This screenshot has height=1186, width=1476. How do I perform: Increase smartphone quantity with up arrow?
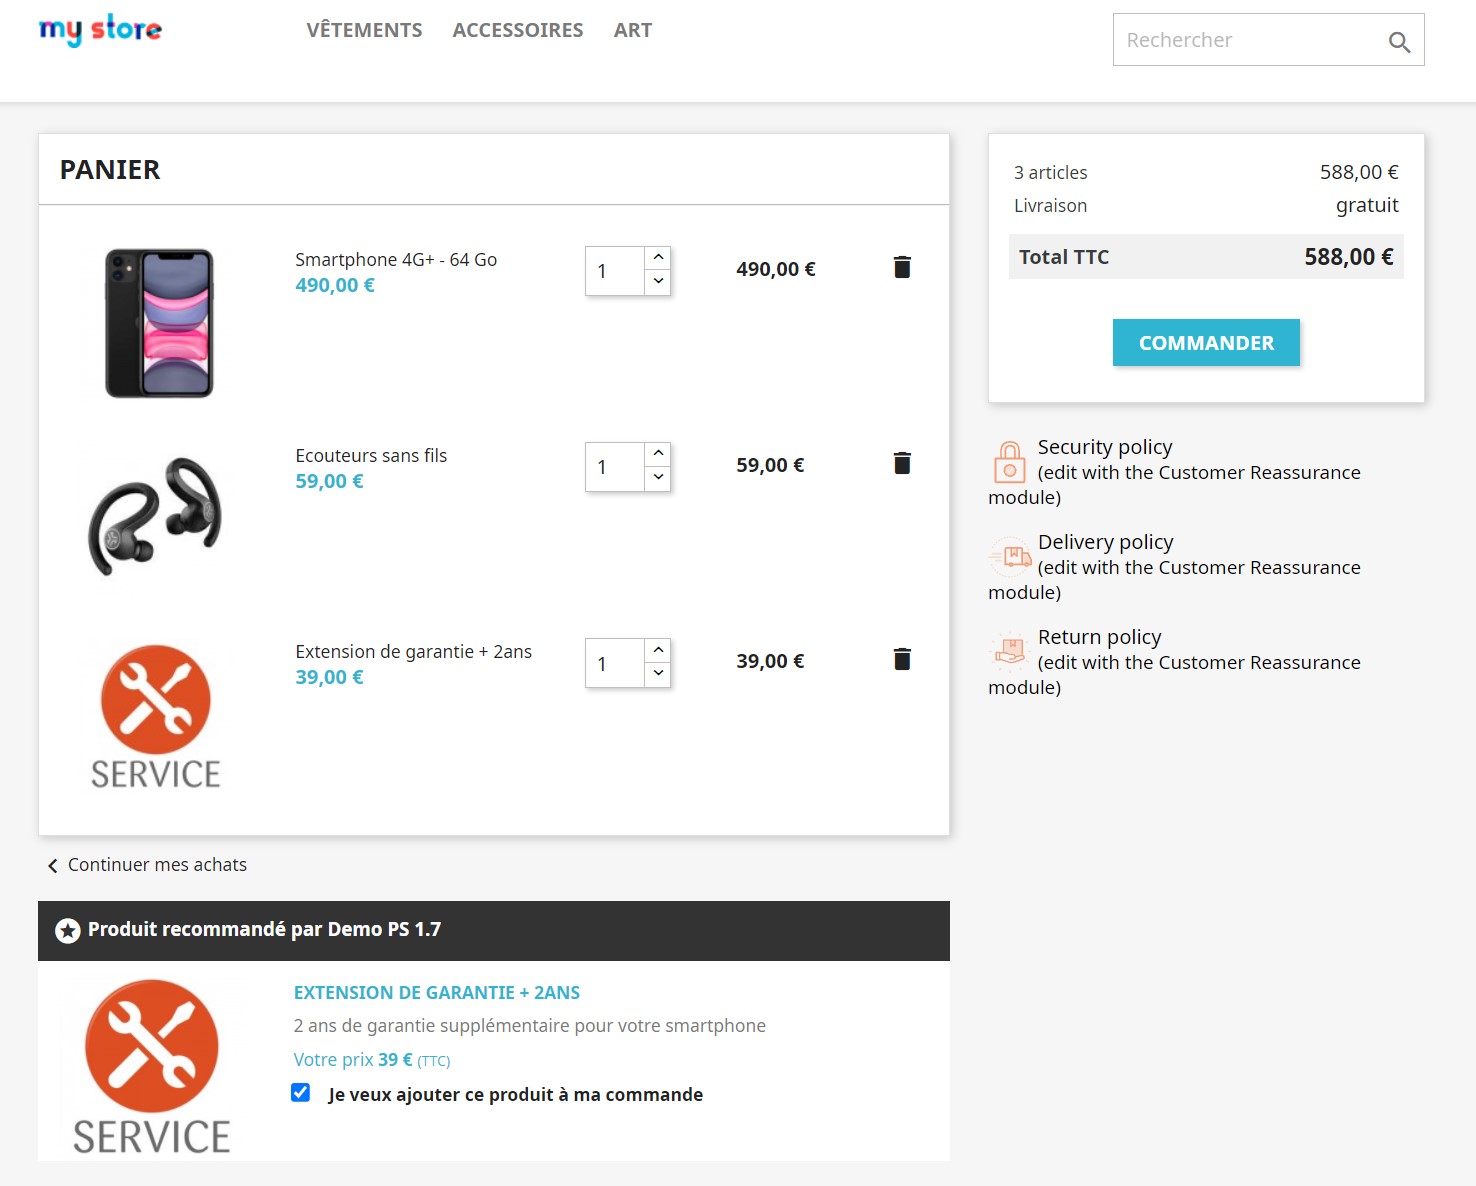coord(657,258)
